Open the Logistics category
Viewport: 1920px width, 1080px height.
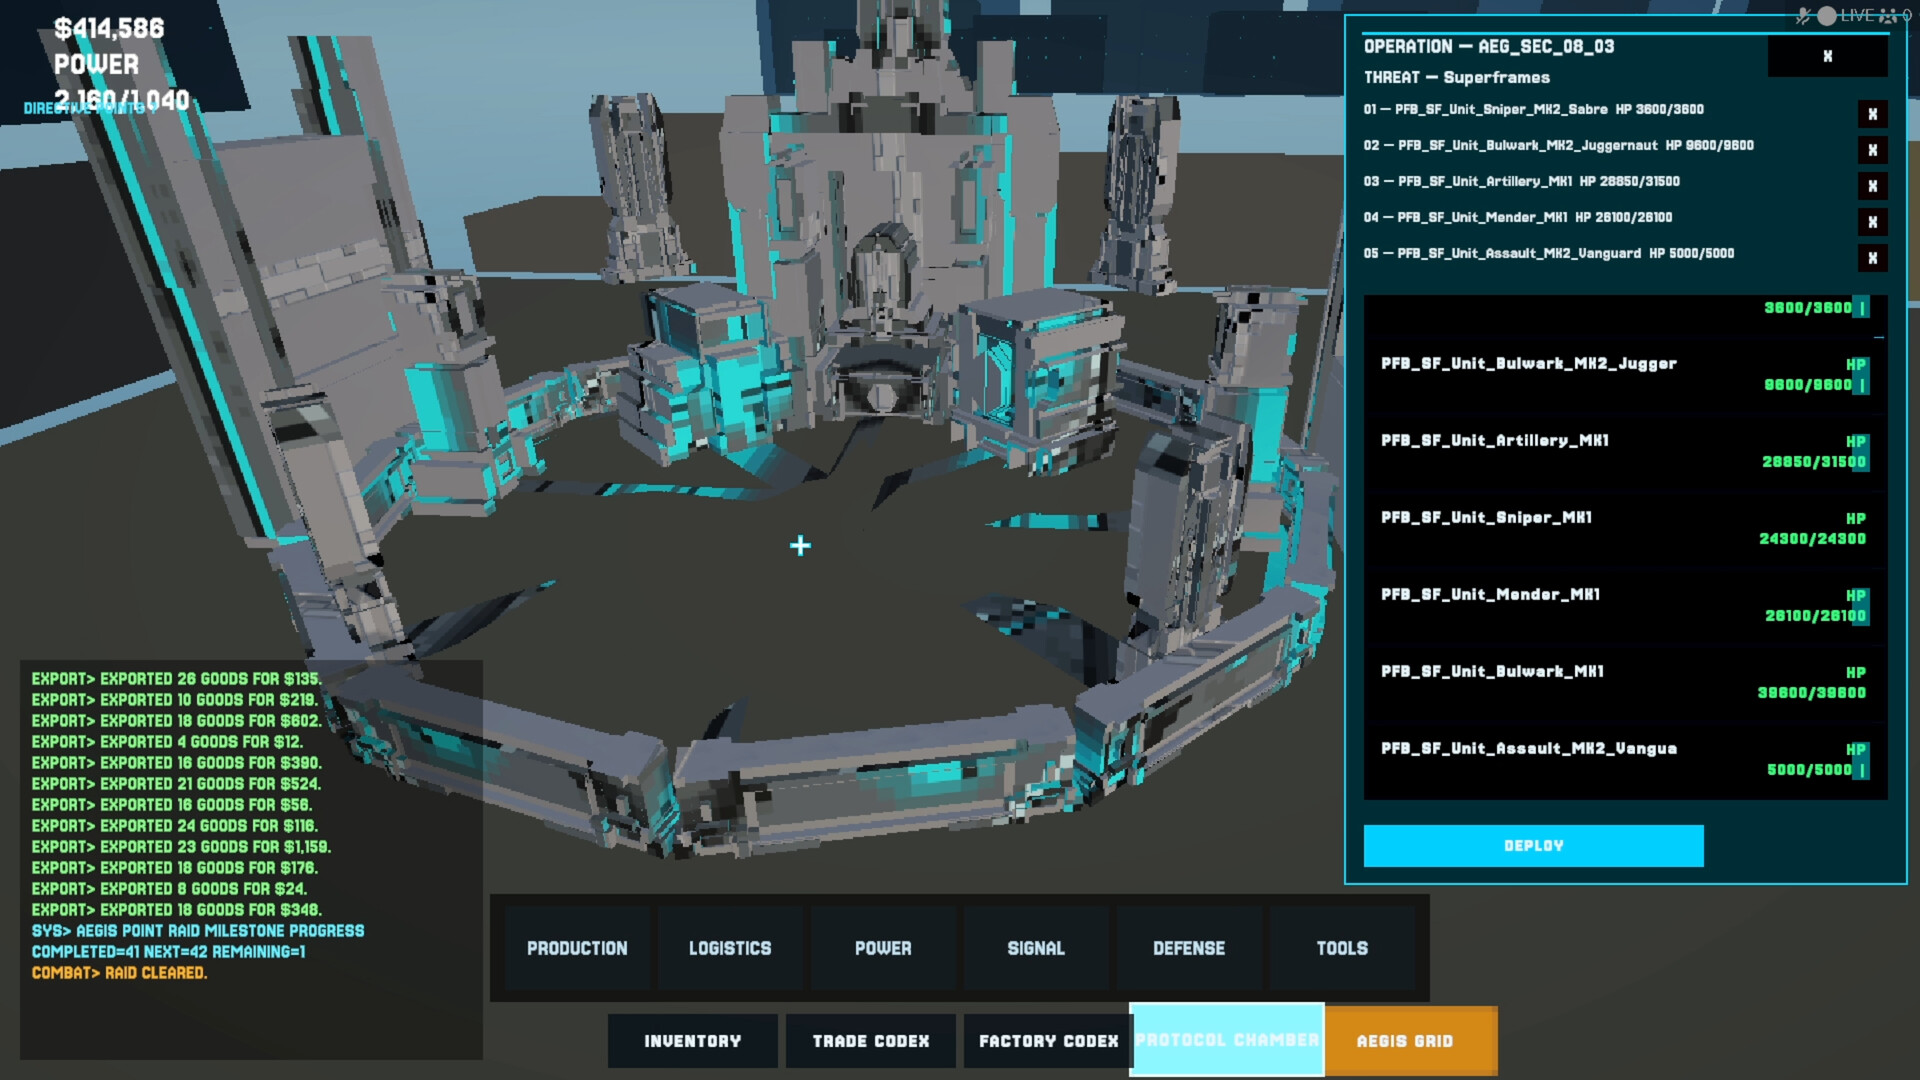(x=730, y=948)
